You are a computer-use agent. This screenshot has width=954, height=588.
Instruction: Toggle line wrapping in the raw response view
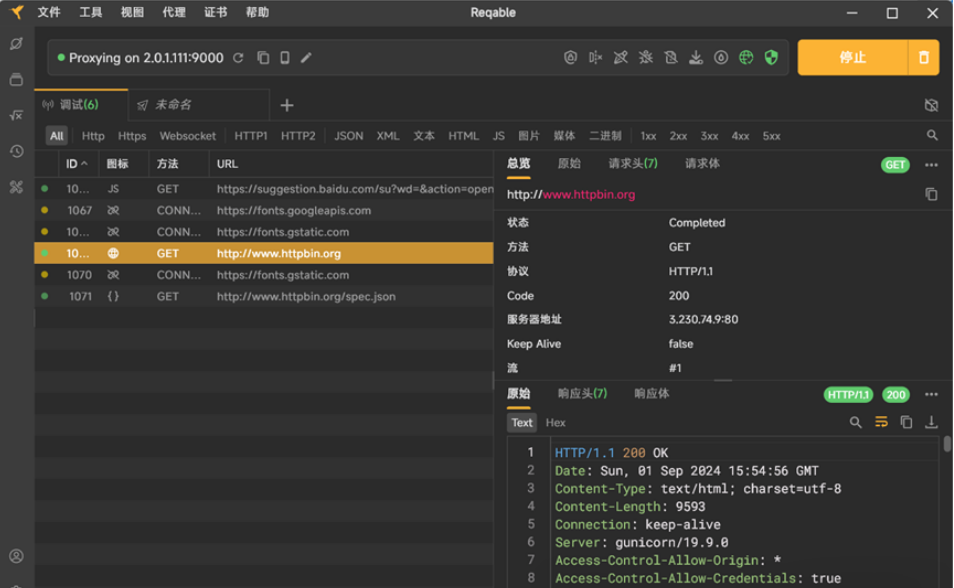[879, 423]
